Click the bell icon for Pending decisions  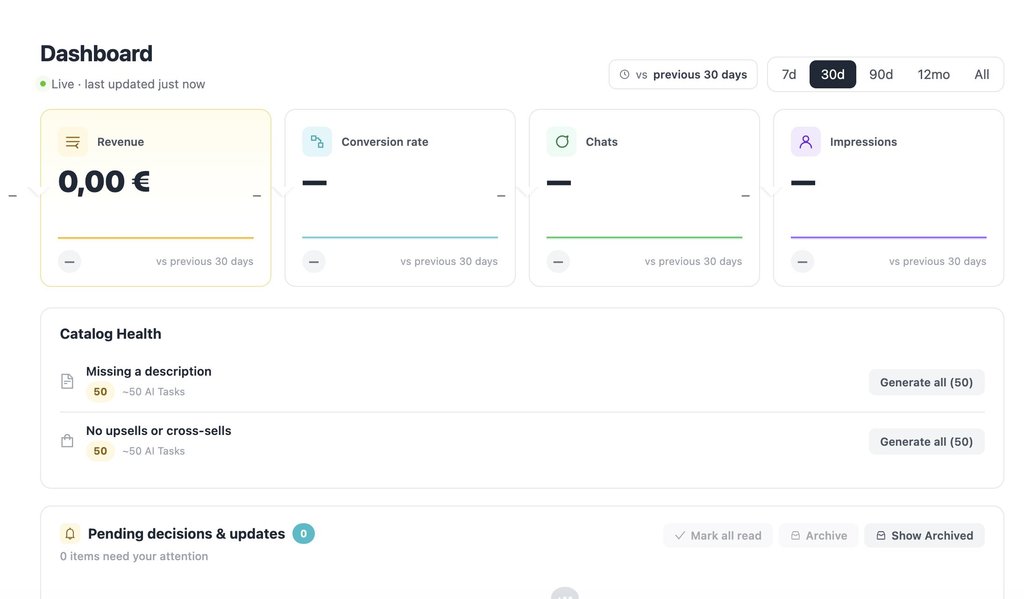tap(70, 534)
